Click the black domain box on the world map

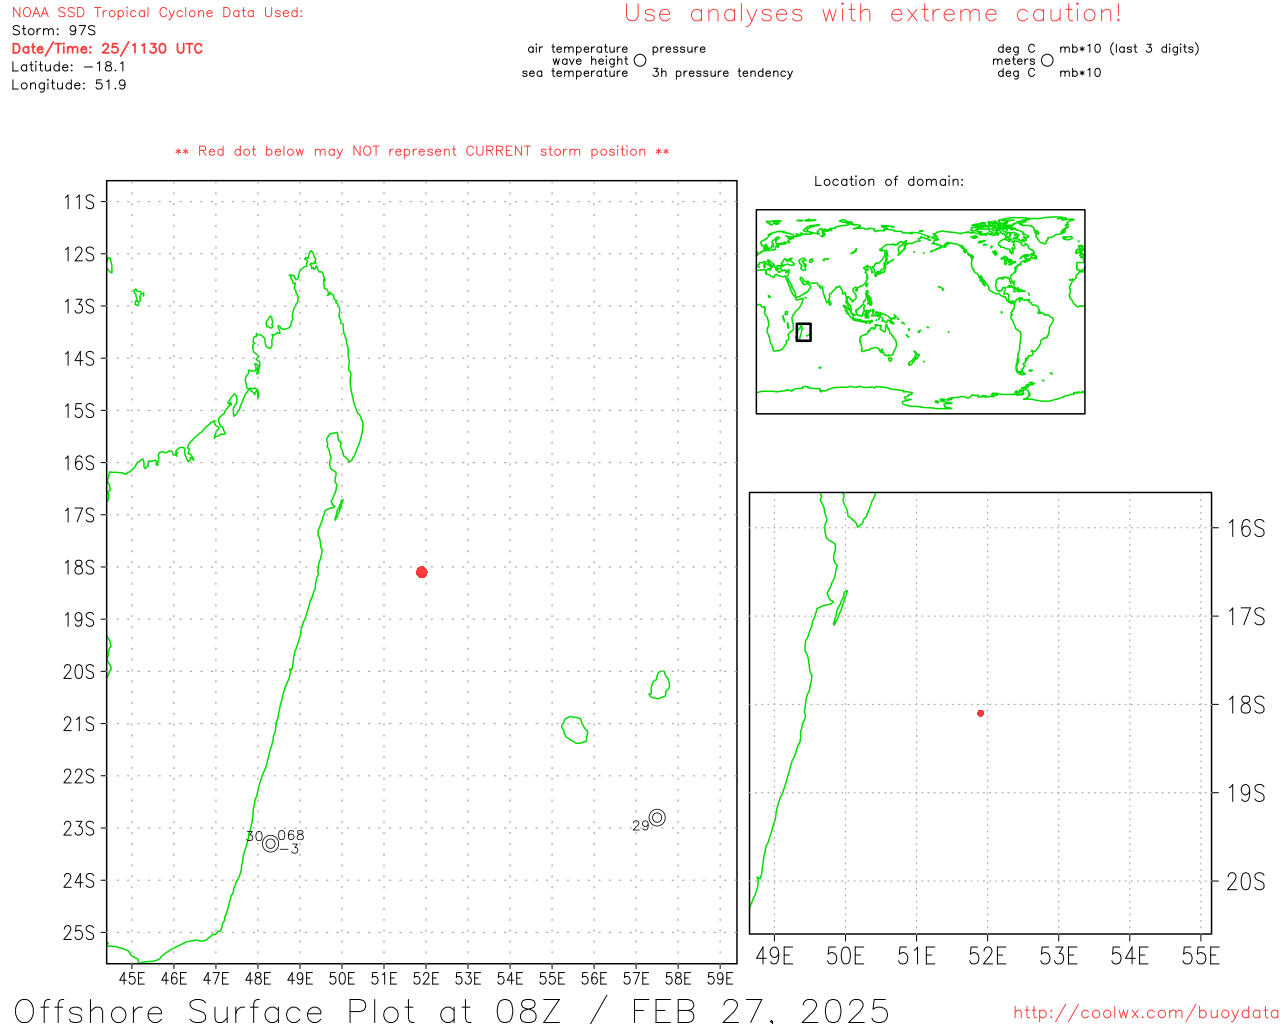pyautogui.click(x=803, y=332)
